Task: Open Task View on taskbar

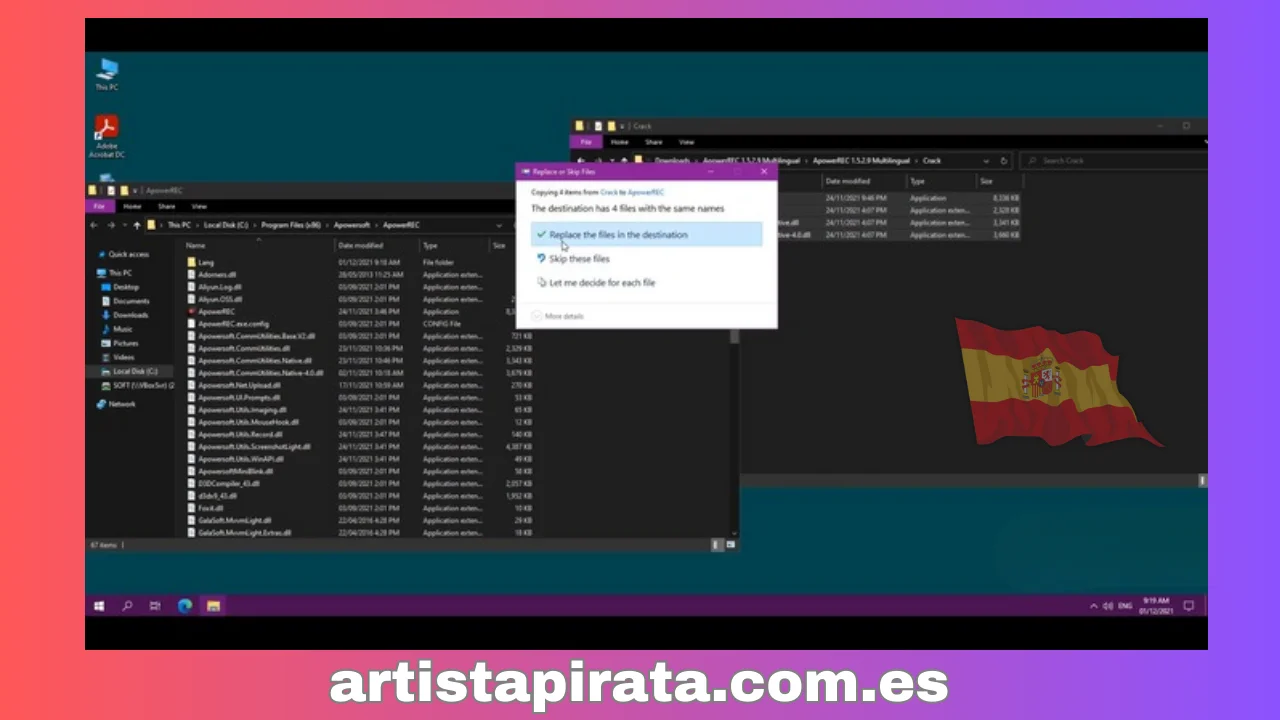Action: click(155, 606)
